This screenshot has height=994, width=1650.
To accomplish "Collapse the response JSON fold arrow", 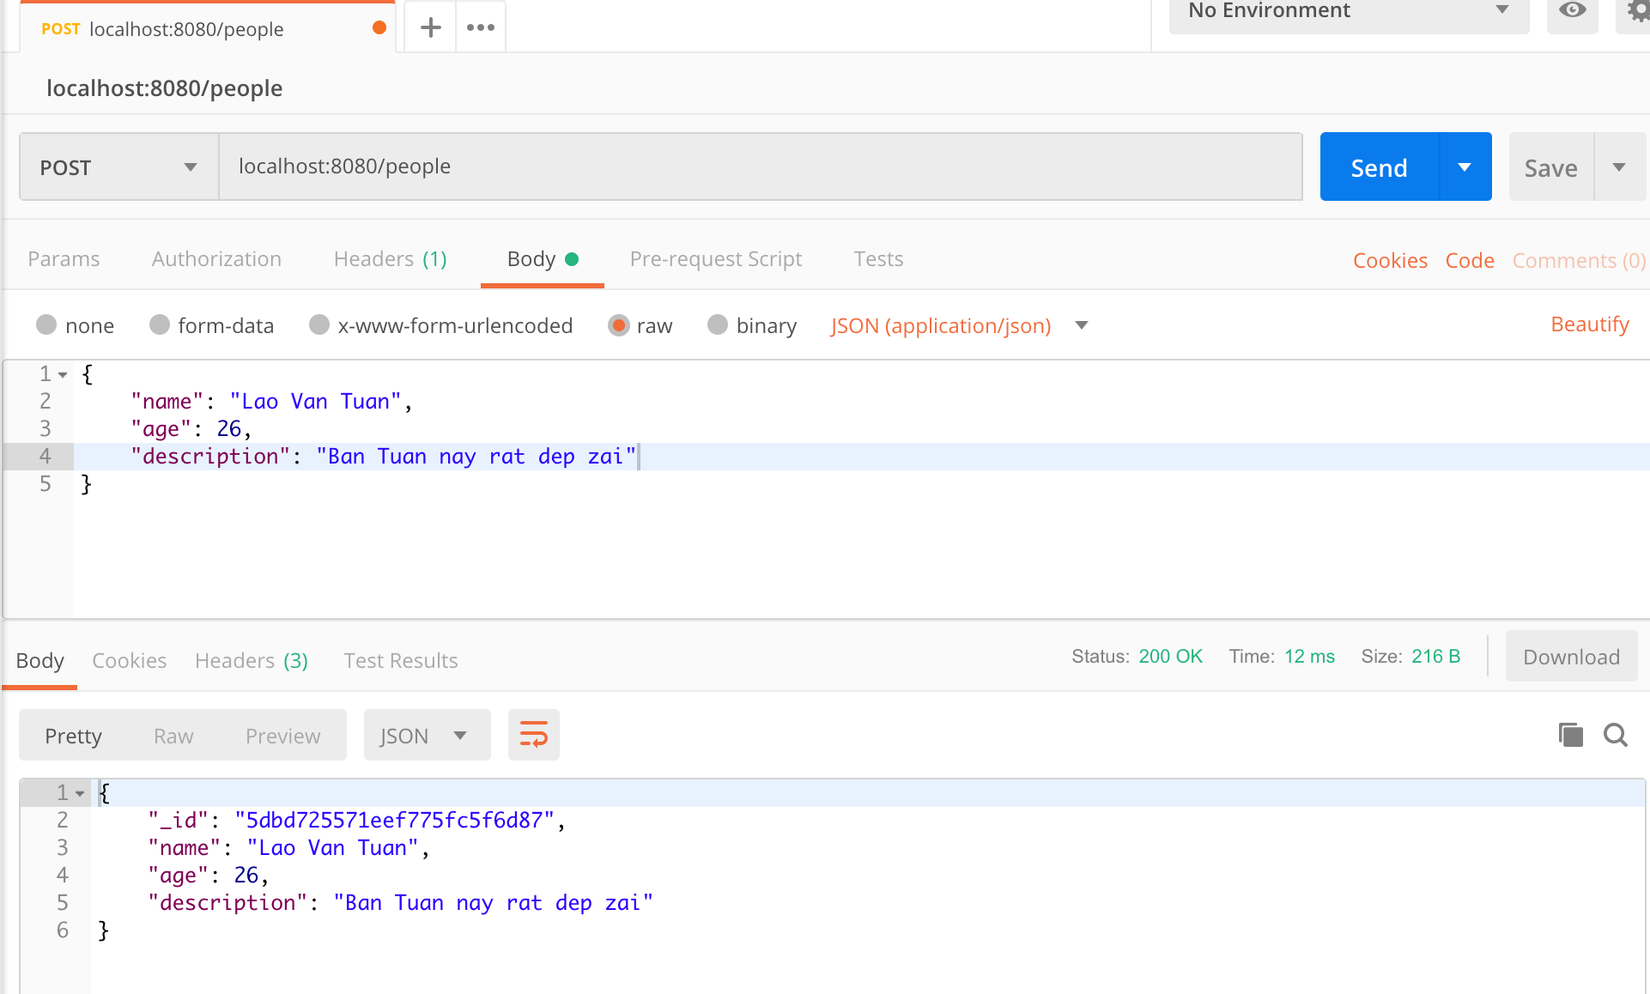I will pyautogui.click(x=80, y=794).
